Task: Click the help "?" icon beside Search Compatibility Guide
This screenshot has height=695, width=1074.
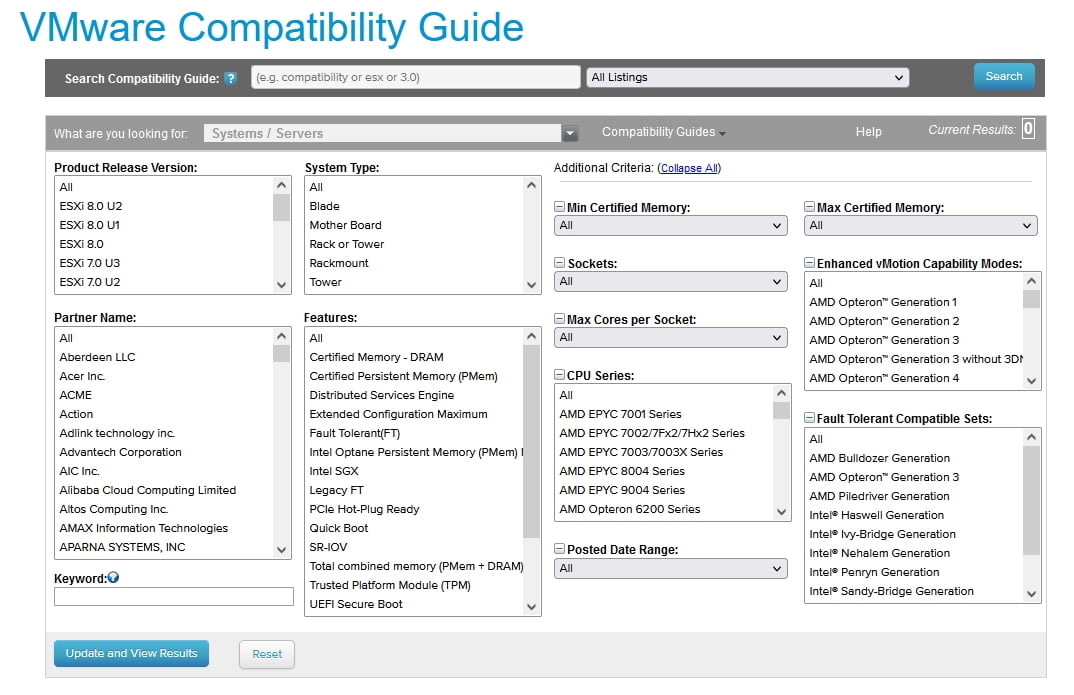Action: tap(232, 76)
